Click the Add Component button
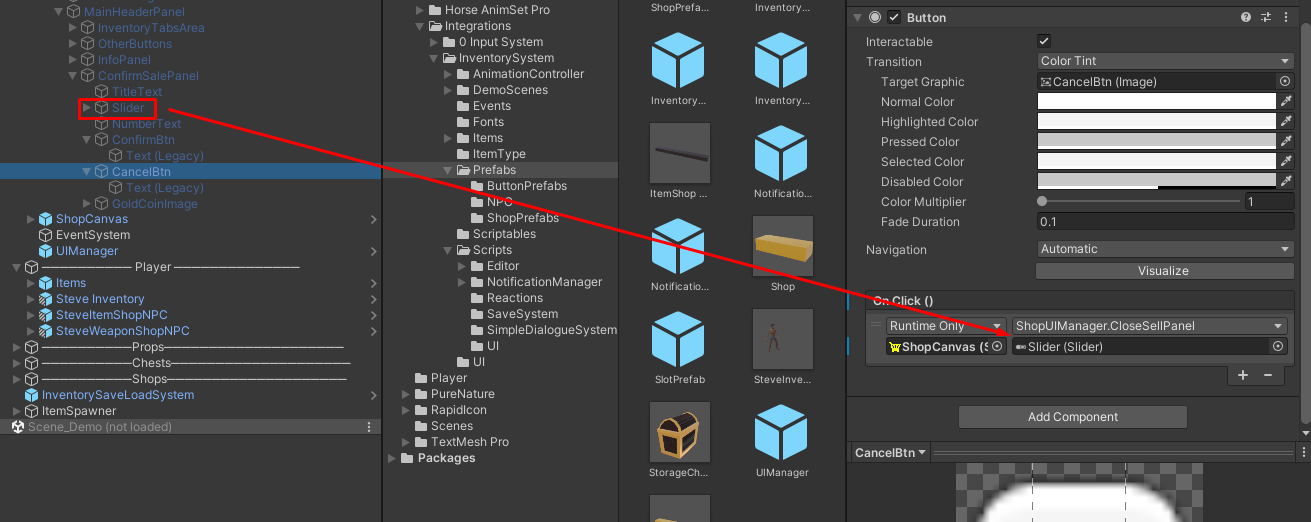 [1073, 417]
